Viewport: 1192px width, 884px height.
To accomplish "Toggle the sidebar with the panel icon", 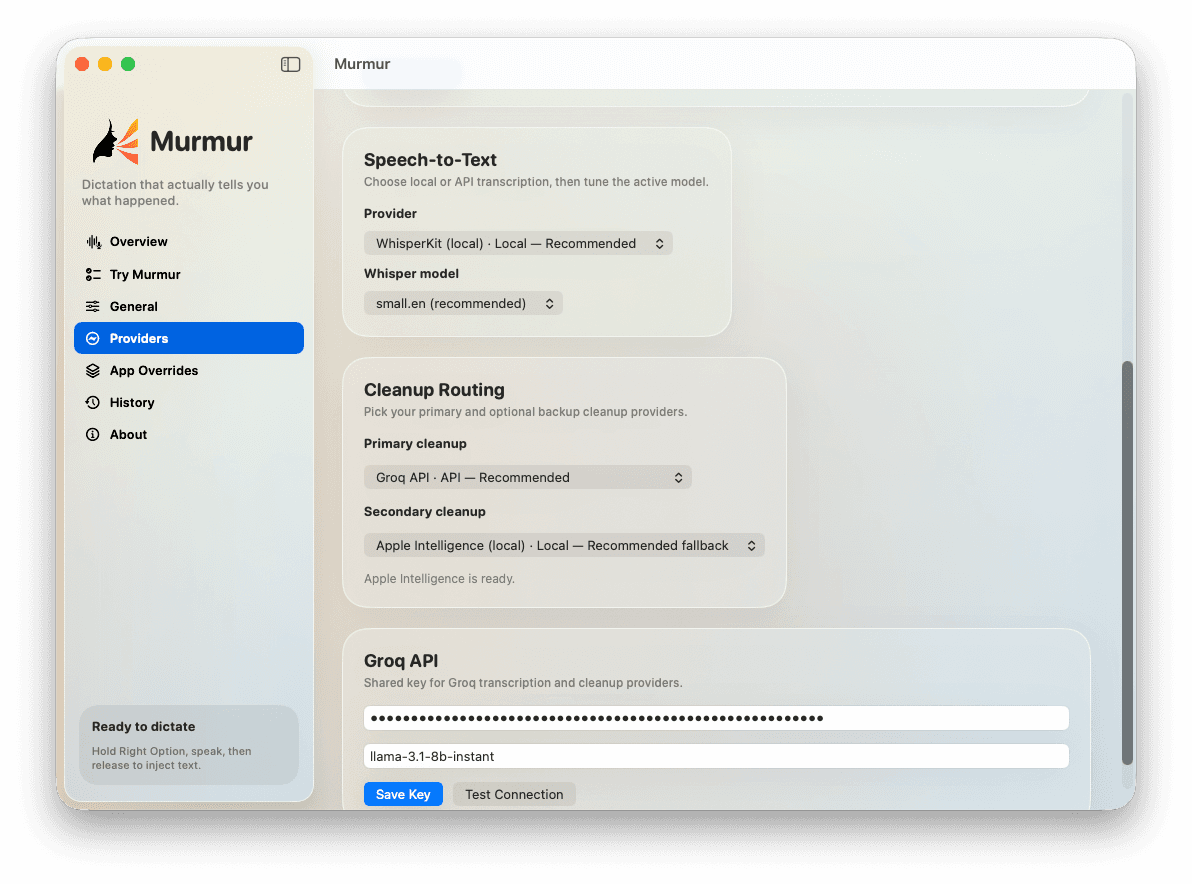I will [x=290, y=64].
